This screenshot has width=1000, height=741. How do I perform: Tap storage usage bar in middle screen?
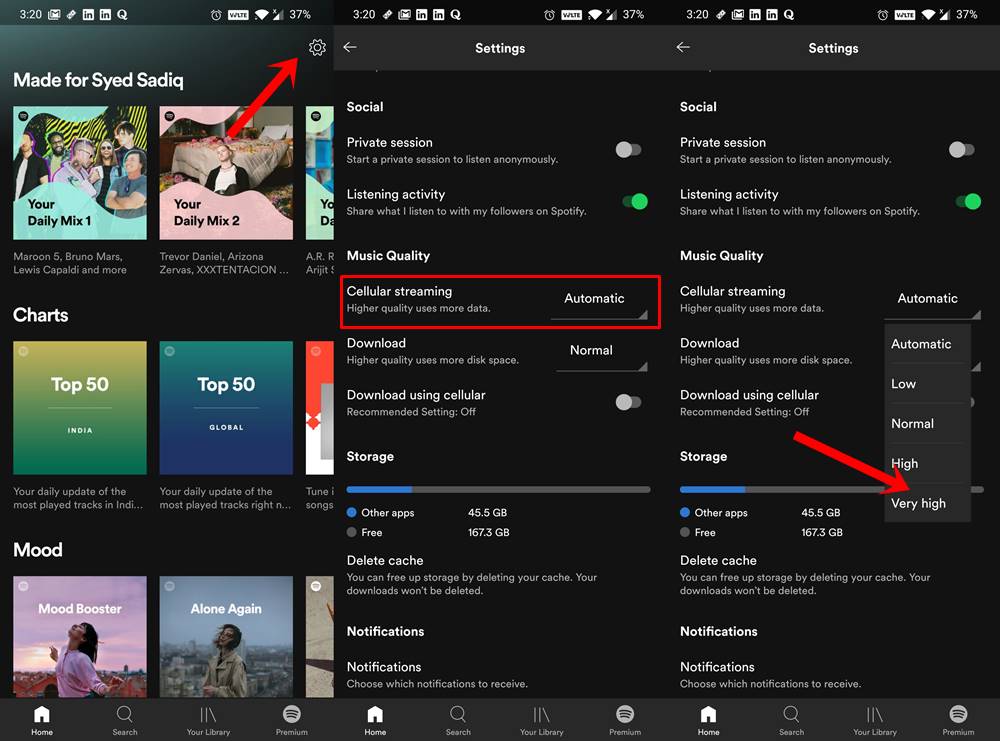(498, 490)
